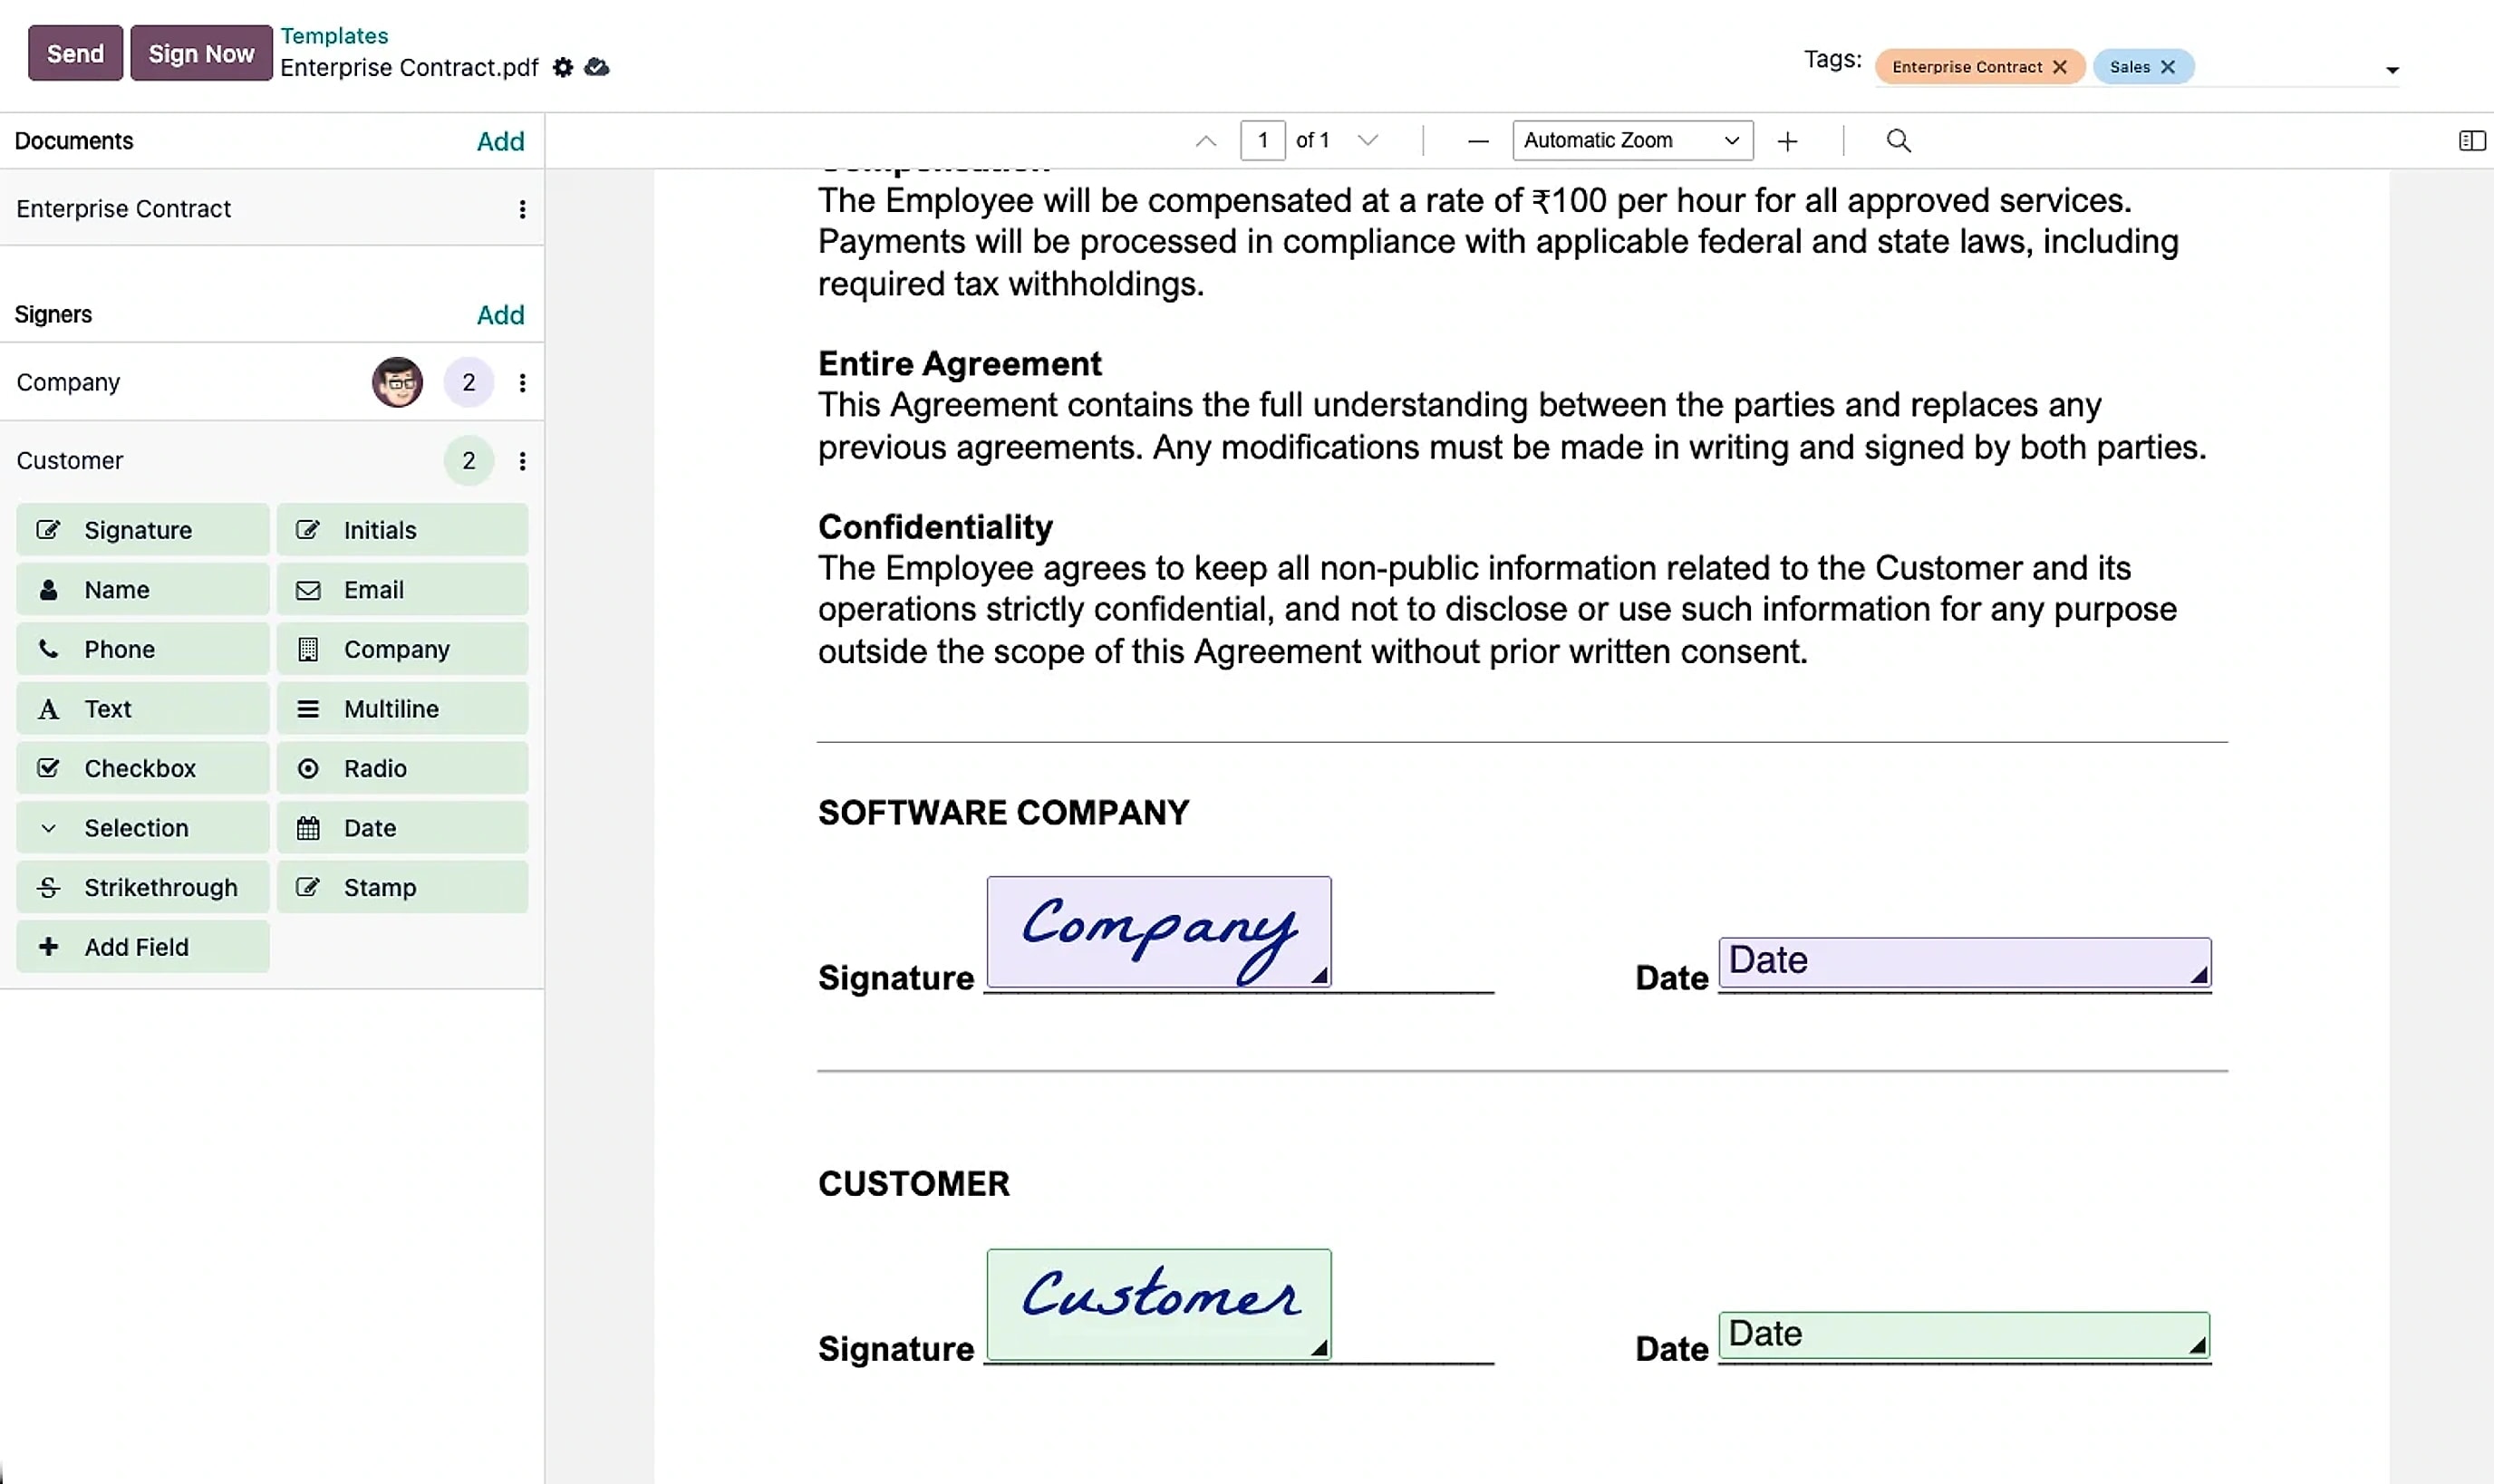Select the Checkbox field type
The image size is (2494, 1484).
[x=143, y=768]
